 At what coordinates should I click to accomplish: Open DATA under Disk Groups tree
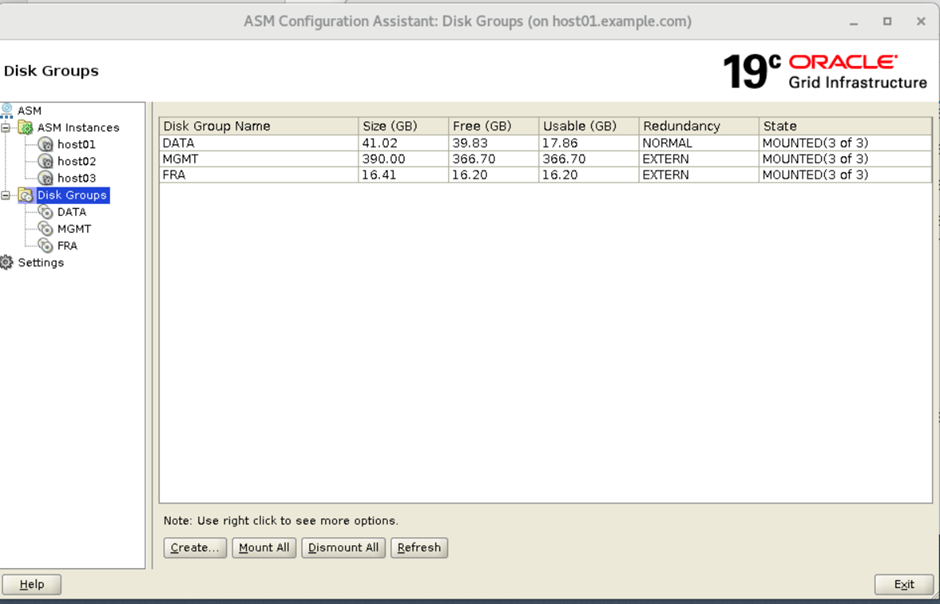click(71, 212)
